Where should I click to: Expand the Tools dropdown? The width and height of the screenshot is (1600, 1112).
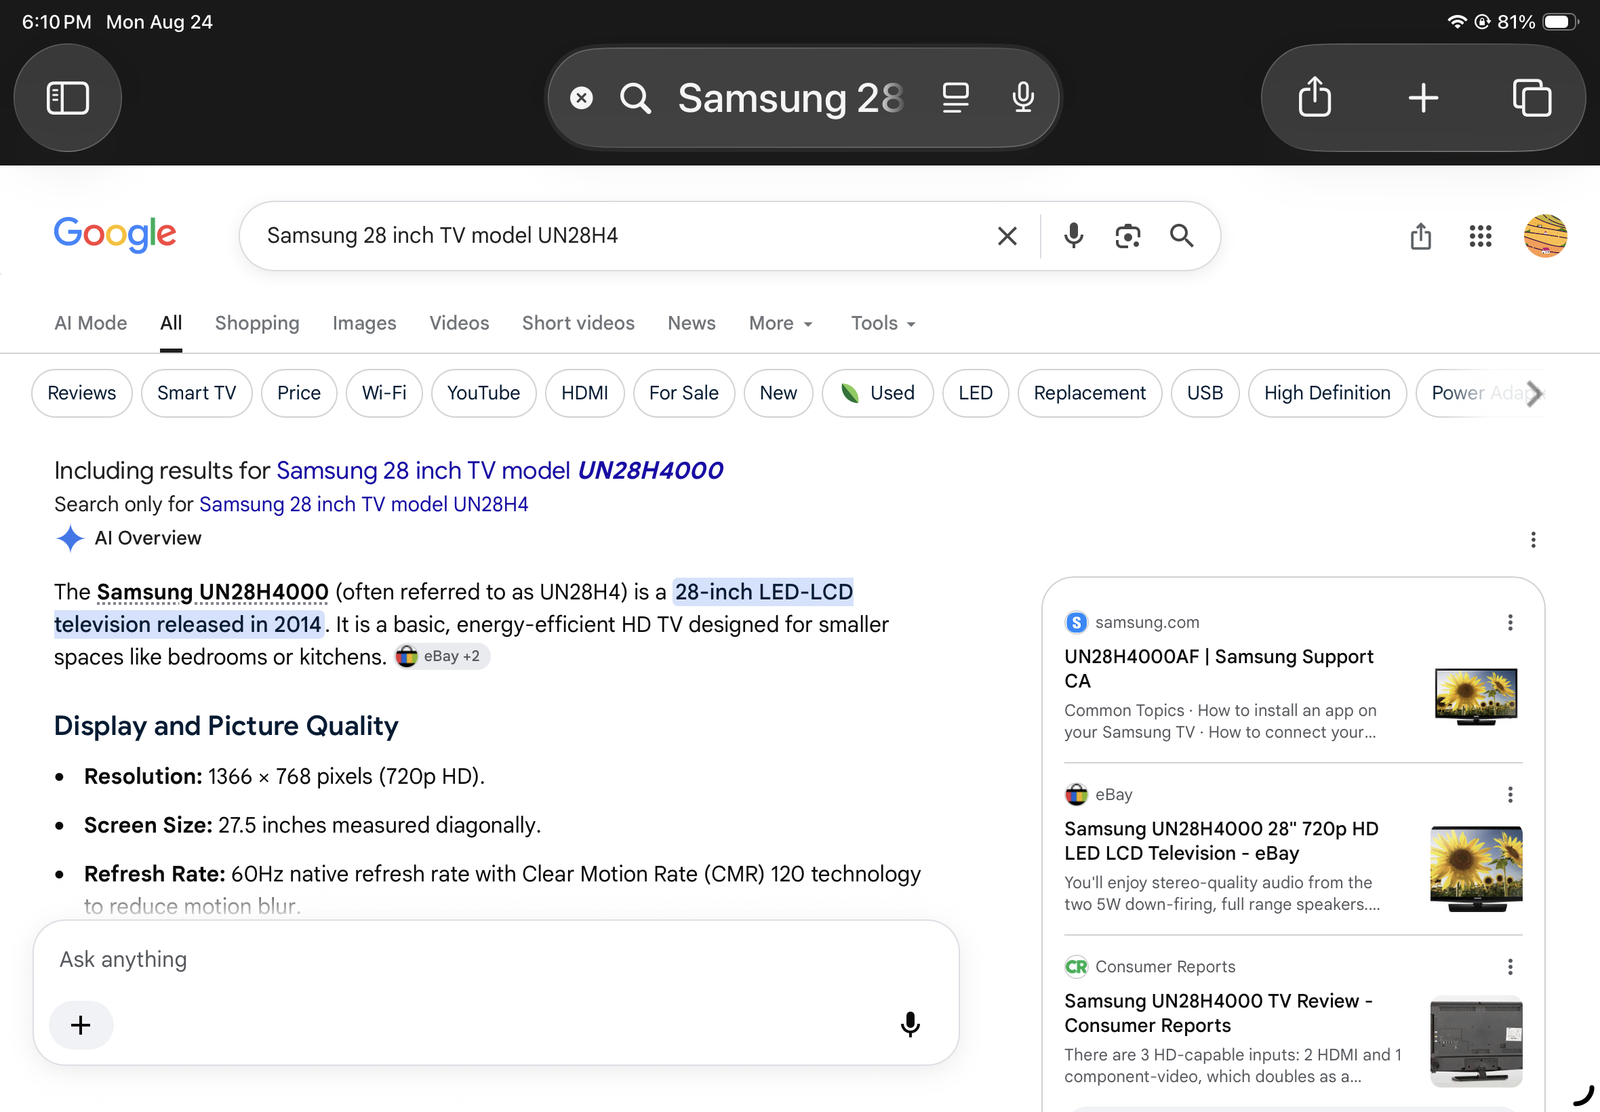[x=883, y=323]
